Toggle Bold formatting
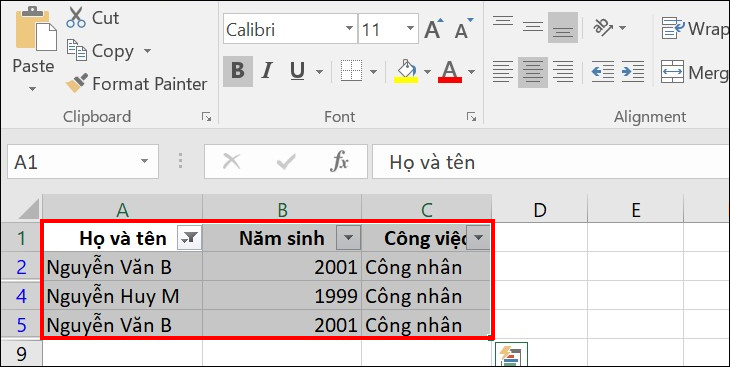 238,71
